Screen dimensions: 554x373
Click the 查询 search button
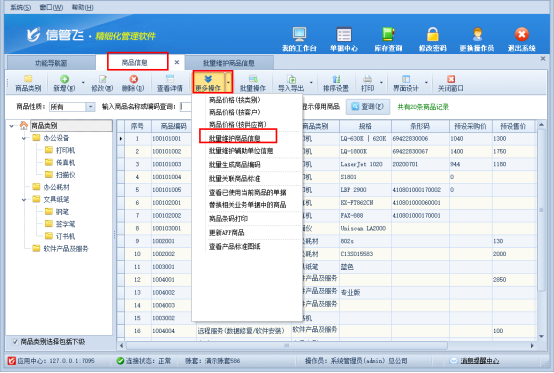tap(368, 107)
